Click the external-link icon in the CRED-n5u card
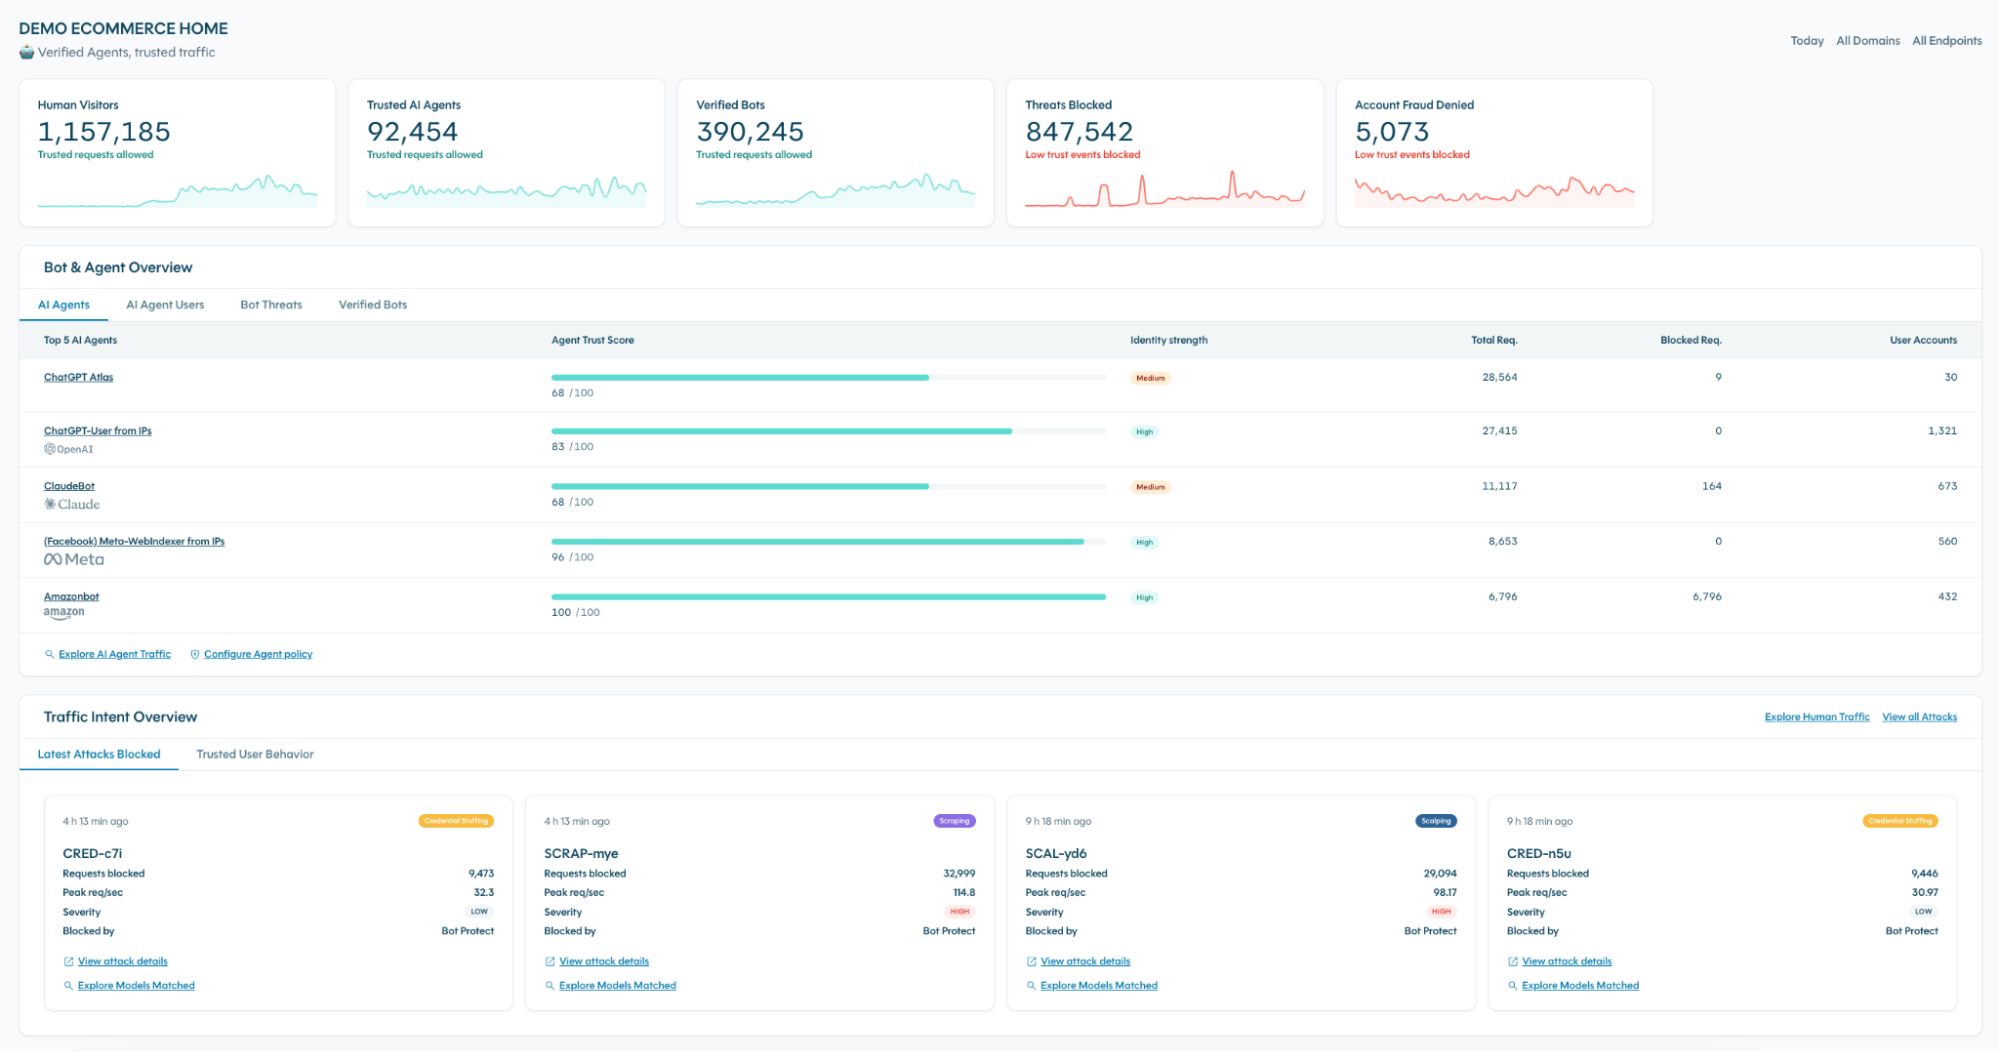Image resolution: width=1999 pixels, height=1052 pixels. (1513, 961)
